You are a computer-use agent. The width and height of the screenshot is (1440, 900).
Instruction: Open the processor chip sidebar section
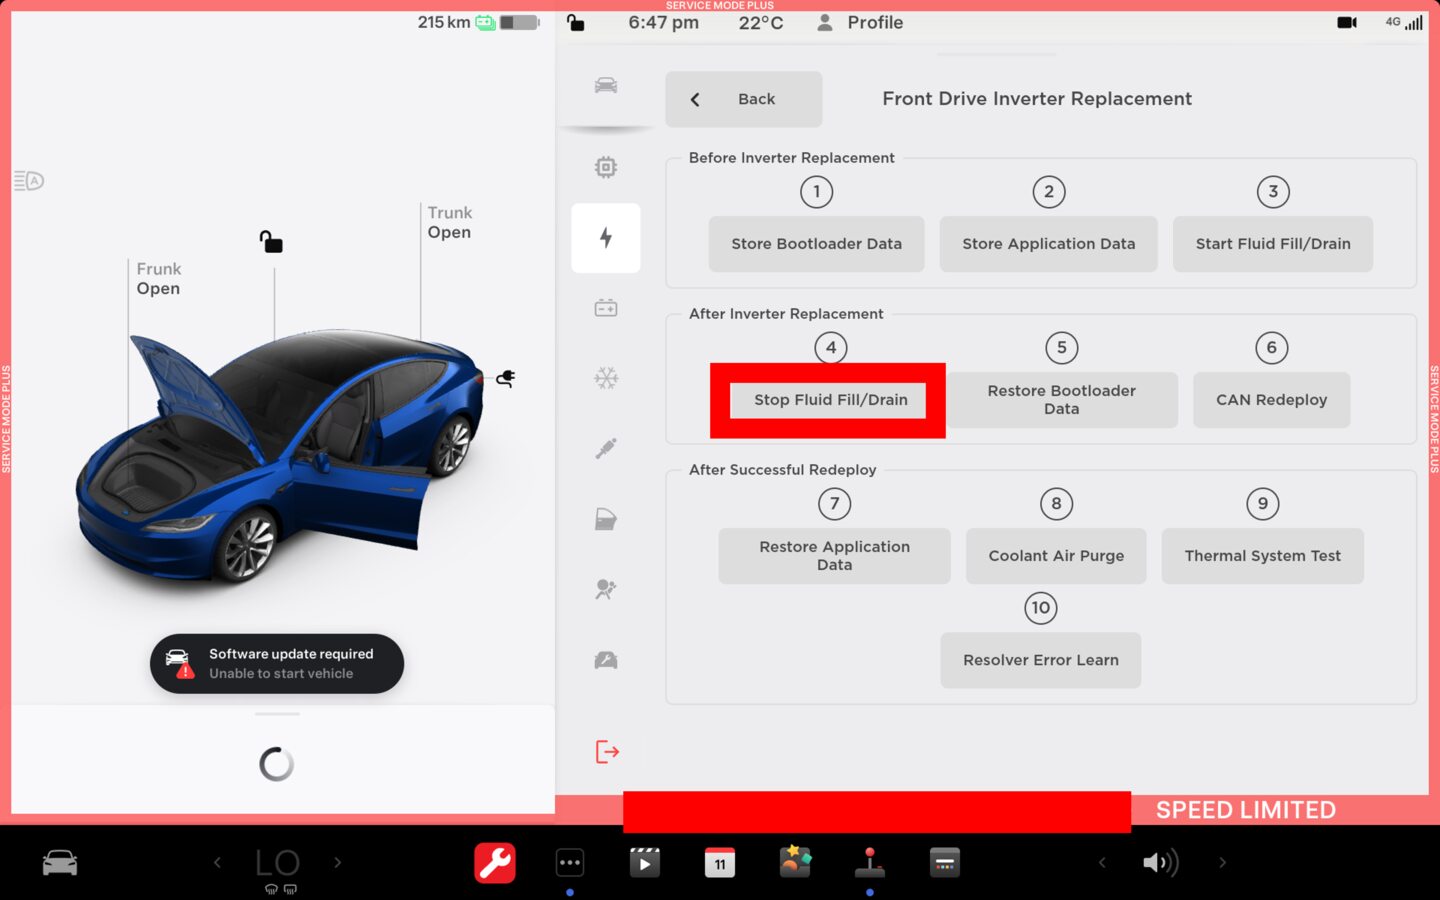(x=605, y=167)
